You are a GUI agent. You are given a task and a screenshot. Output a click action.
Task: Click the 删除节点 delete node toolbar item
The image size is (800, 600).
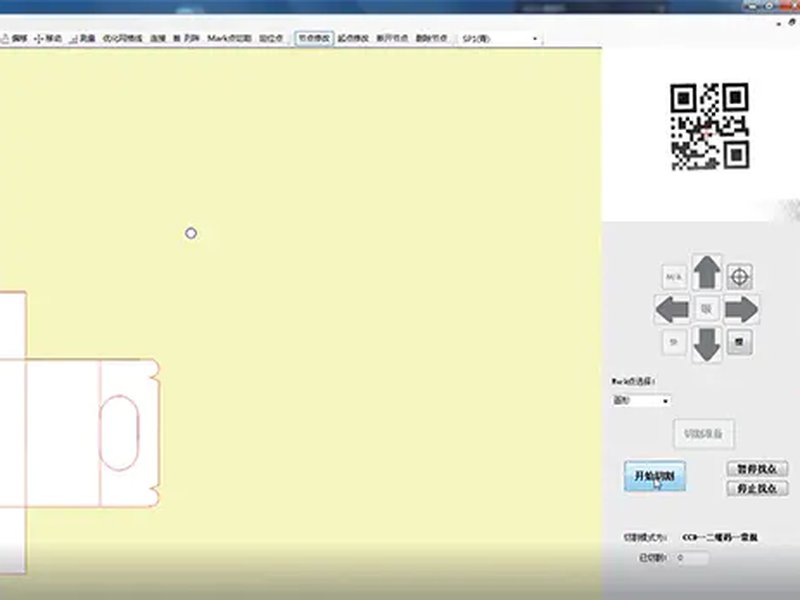click(x=432, y=38)
